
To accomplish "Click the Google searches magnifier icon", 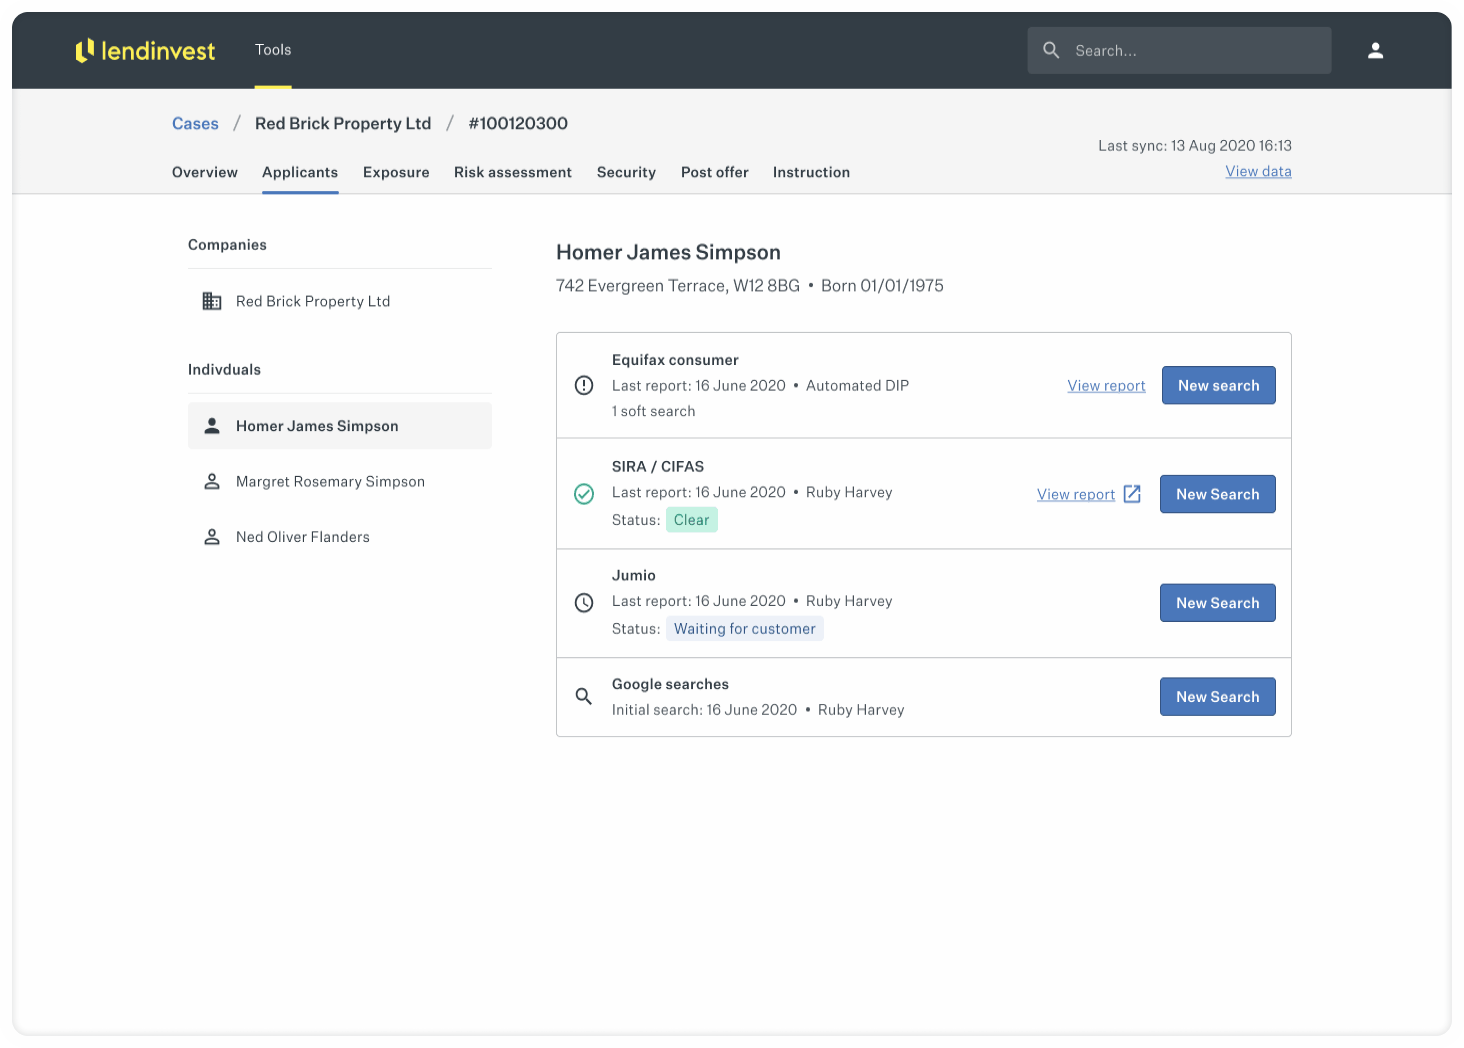I will (x=584, y=696).
